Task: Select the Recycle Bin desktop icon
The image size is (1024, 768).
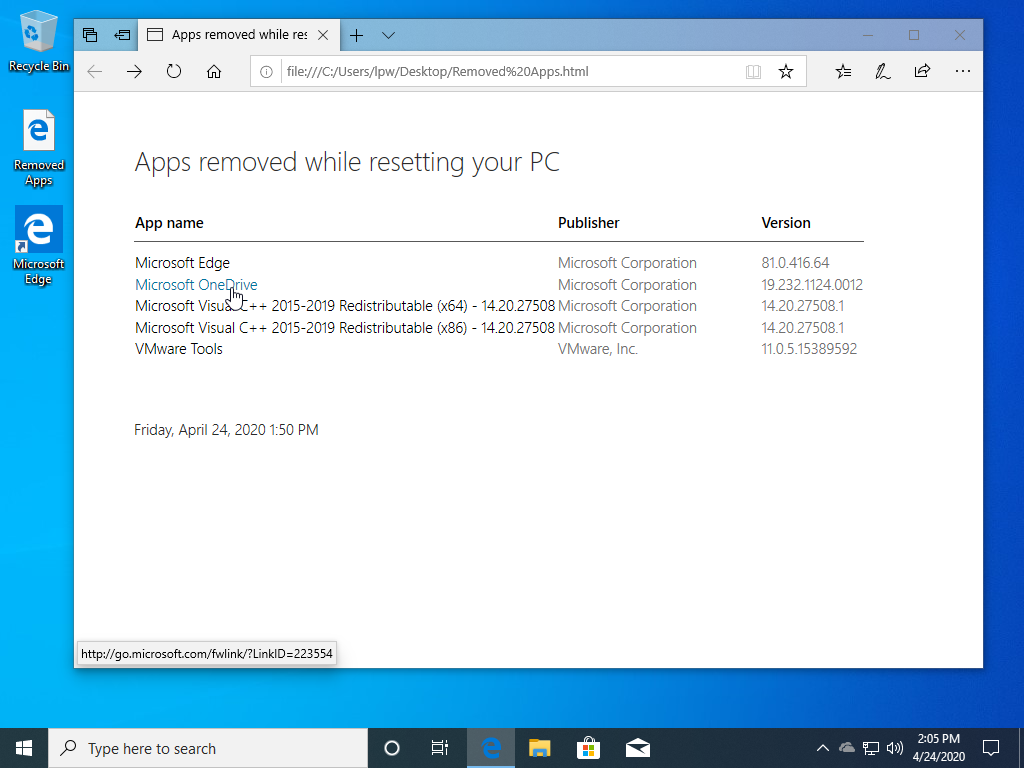Action: (39, 42)
